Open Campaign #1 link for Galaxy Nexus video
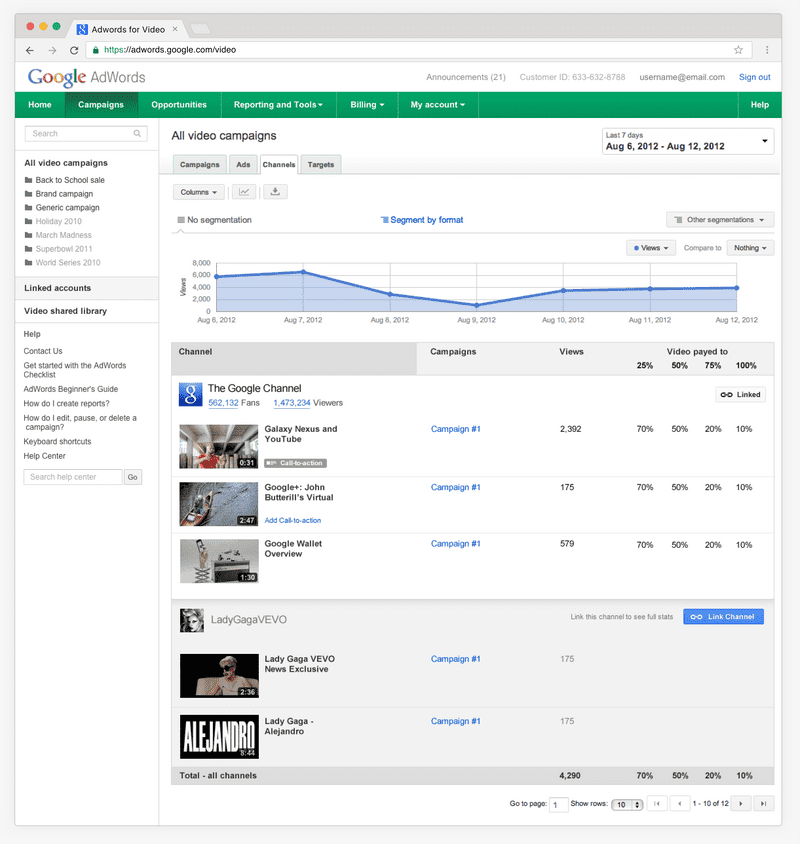 [455, 429]
